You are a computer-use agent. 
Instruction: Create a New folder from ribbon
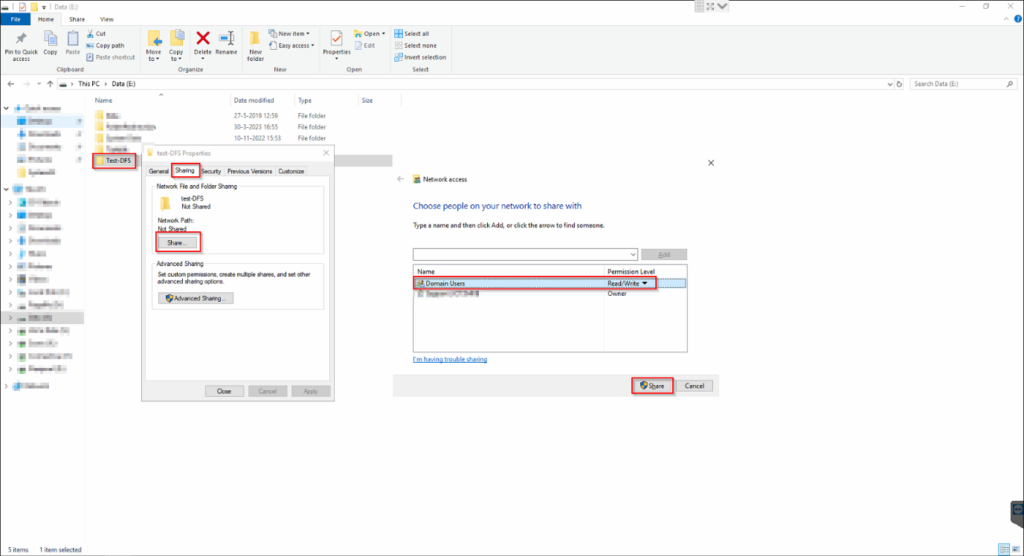click(x=255, y=43)
